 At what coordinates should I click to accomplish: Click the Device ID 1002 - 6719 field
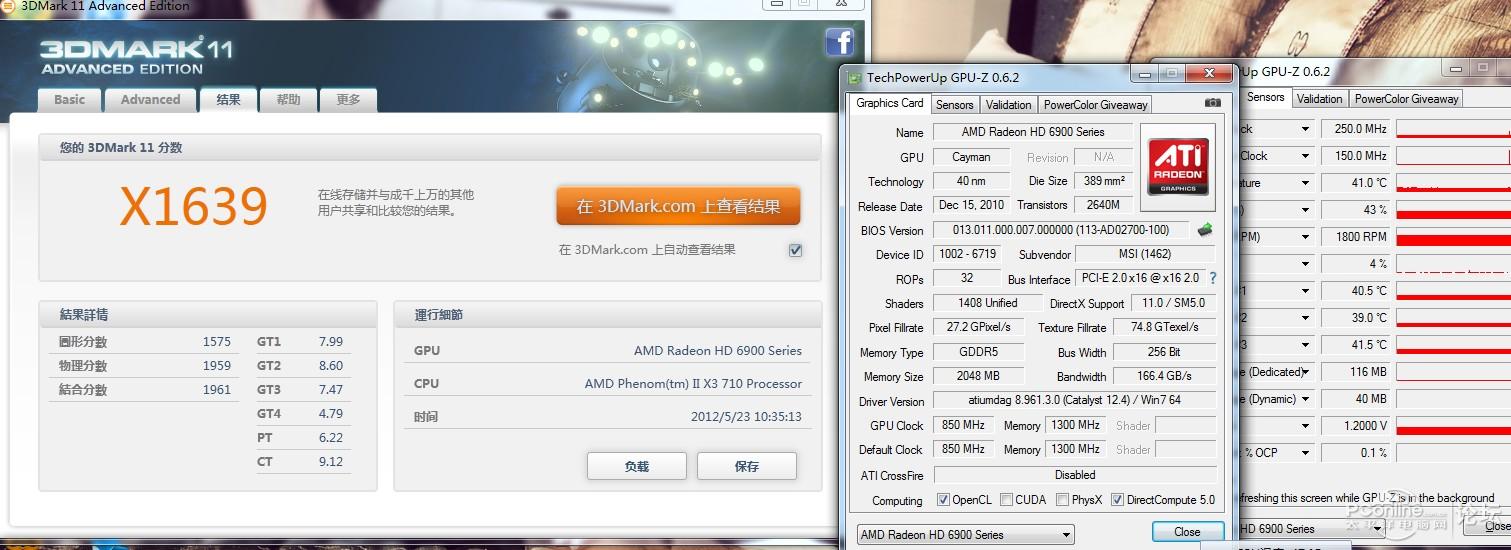pos(968,254)
